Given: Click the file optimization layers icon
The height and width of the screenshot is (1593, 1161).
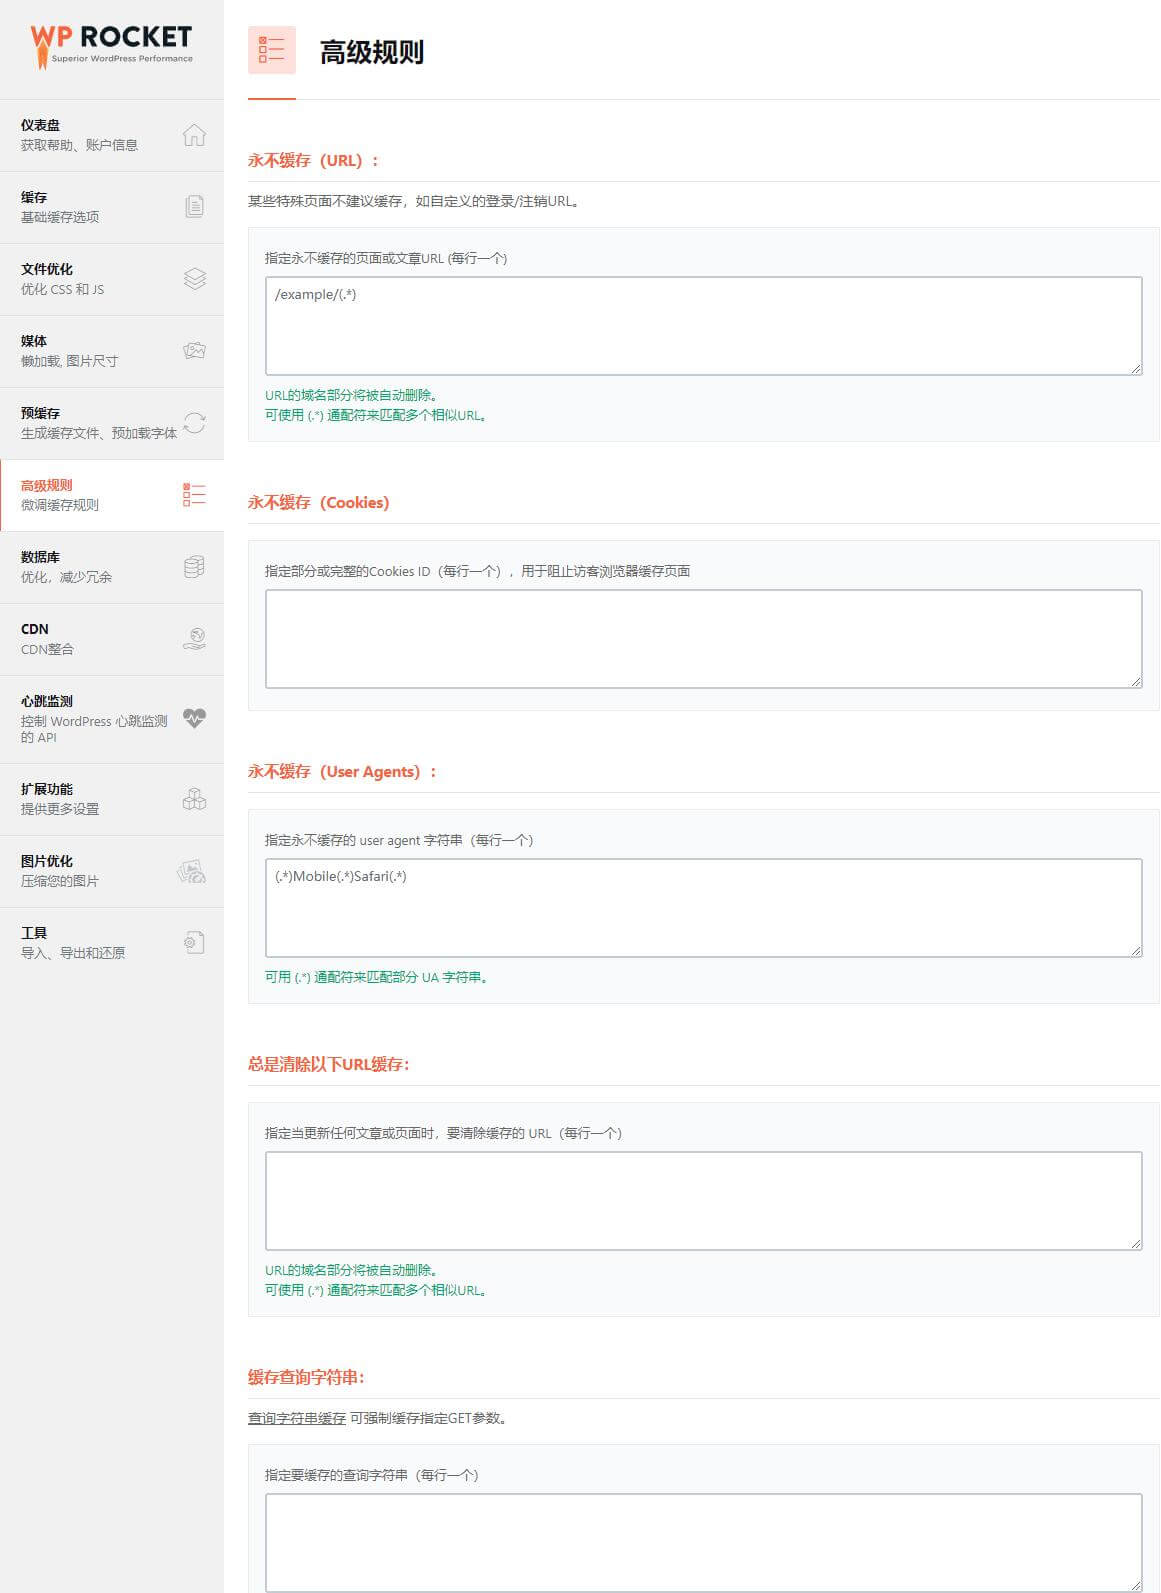Looking at the screenshot, I should tap(194, 279).
